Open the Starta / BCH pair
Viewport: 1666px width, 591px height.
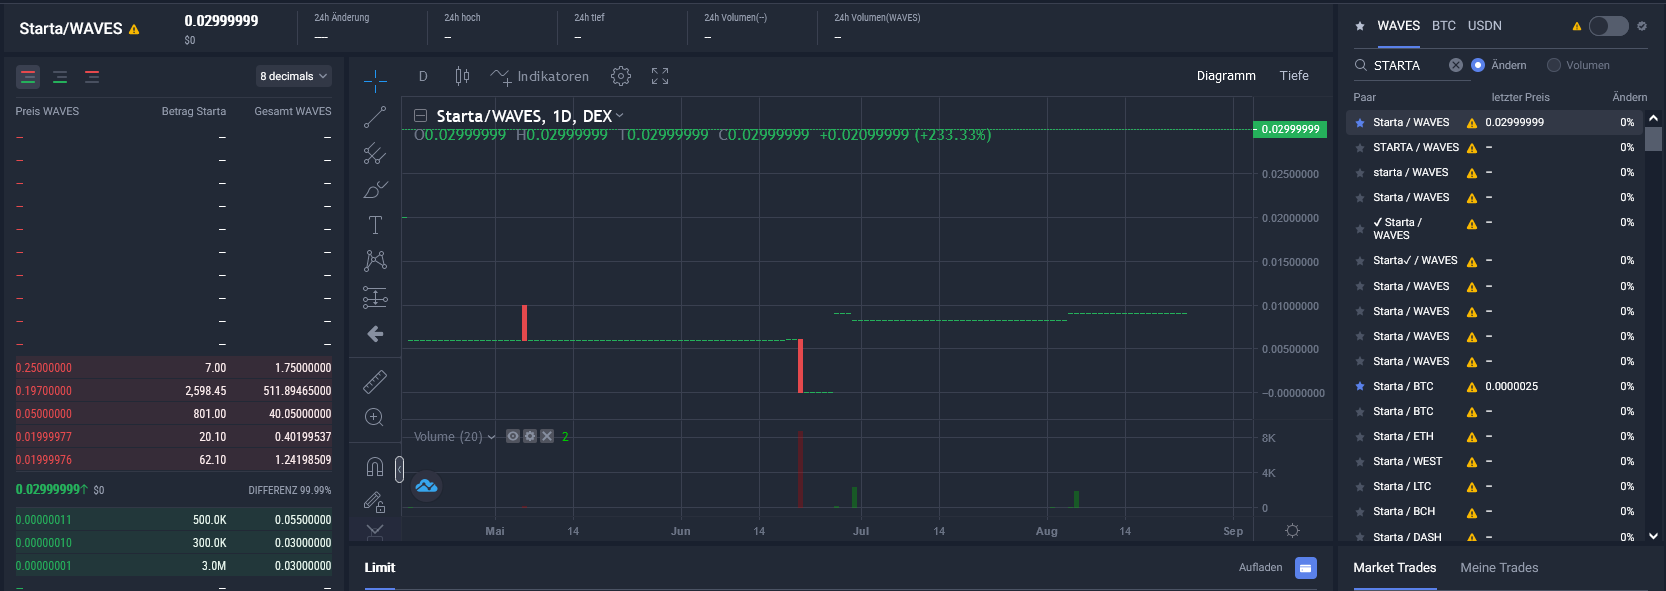[x=1495, y=512]
